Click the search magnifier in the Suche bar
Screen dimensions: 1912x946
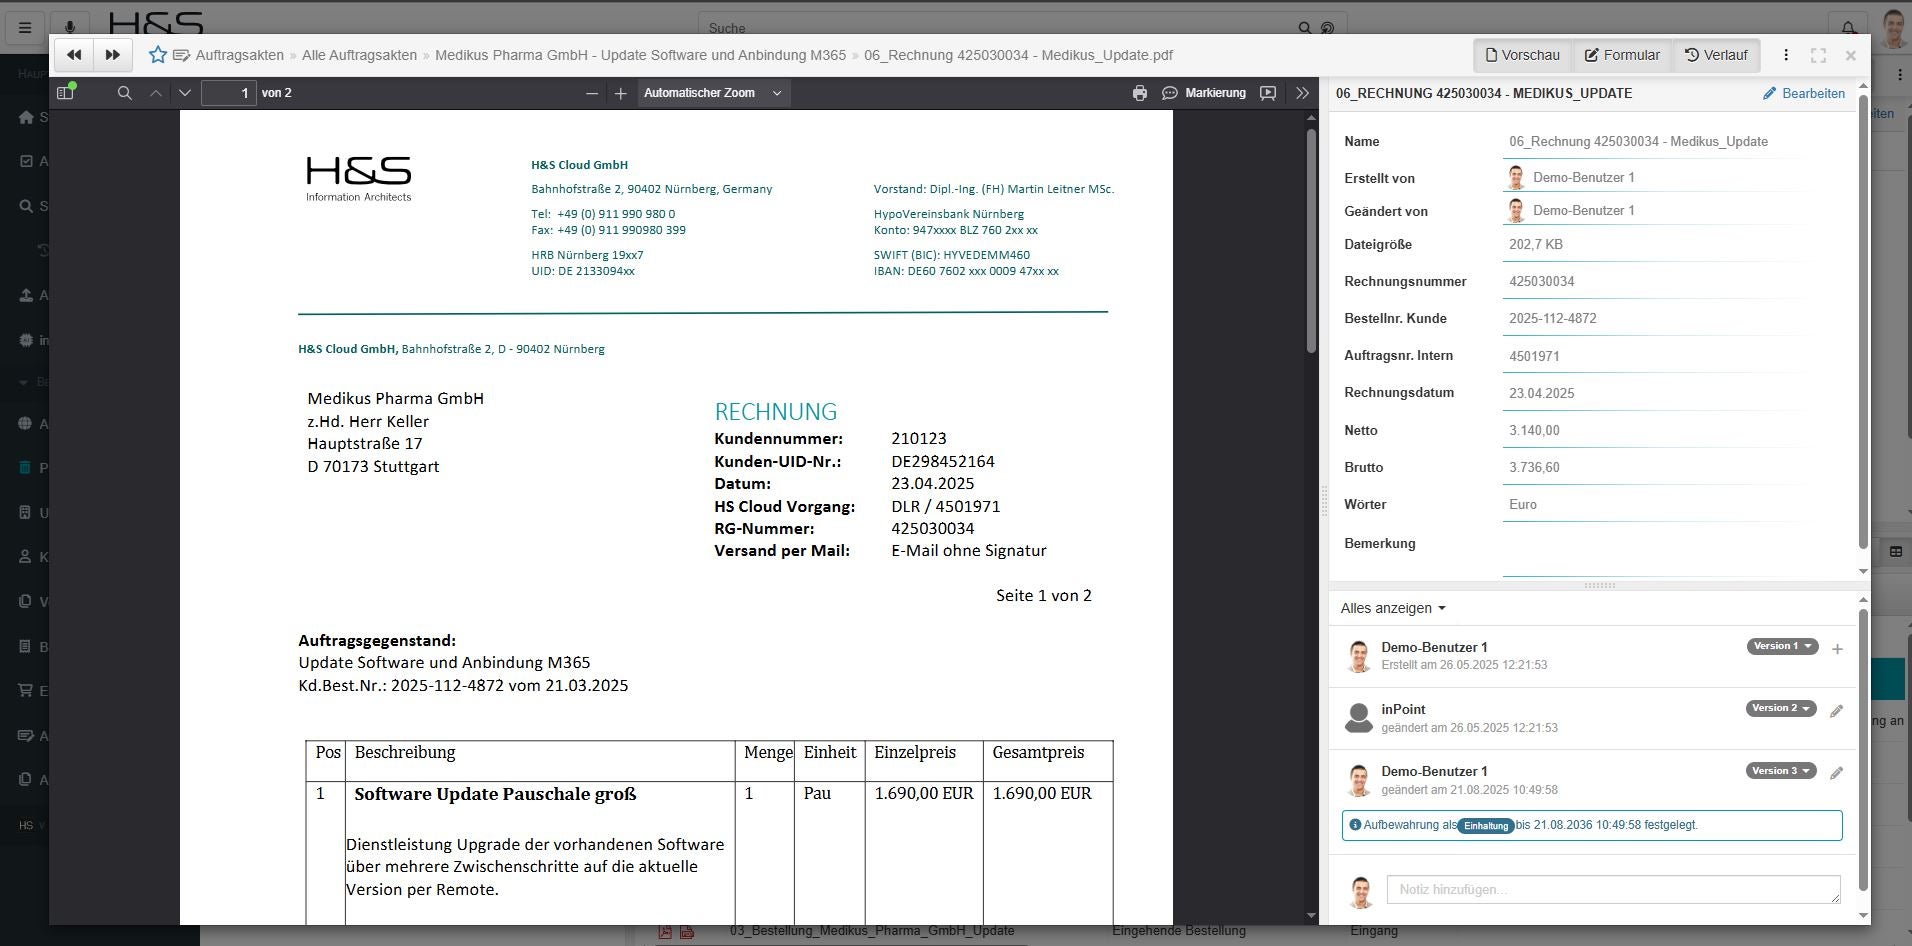coord(1305,28)
